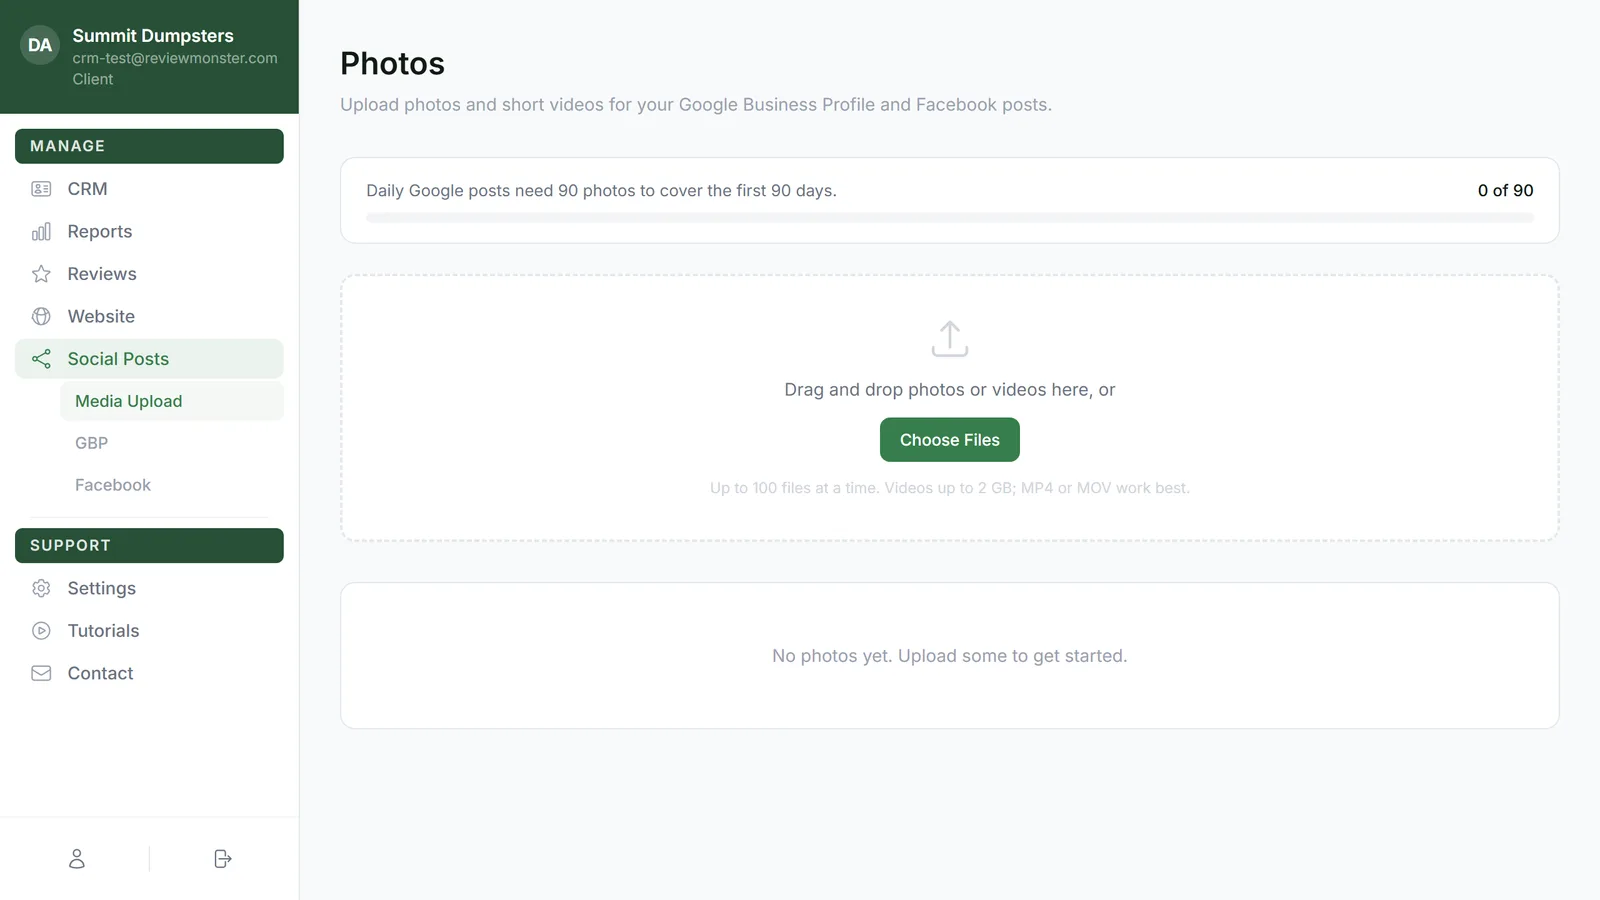
Task: Open the Tutorials page label
Action: (104, 631)
